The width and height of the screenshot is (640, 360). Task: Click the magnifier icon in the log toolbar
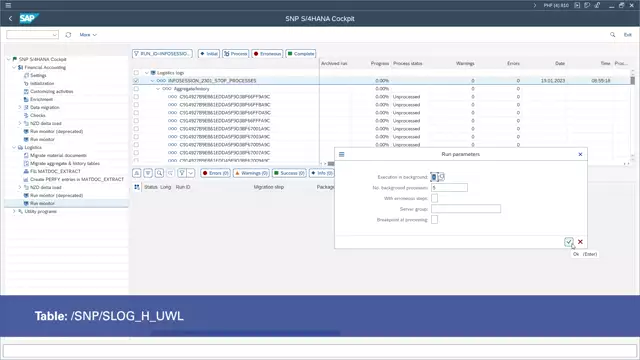point(159,173)
